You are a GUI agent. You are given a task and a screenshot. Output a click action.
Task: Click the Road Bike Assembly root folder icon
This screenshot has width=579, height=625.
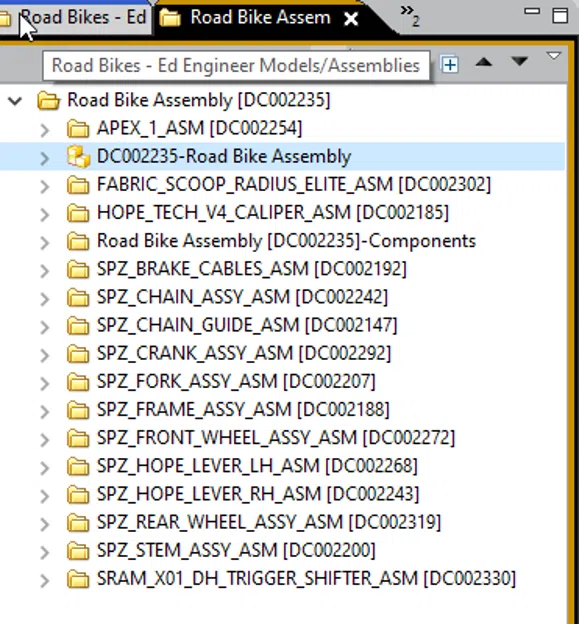[x=48, y=100]
